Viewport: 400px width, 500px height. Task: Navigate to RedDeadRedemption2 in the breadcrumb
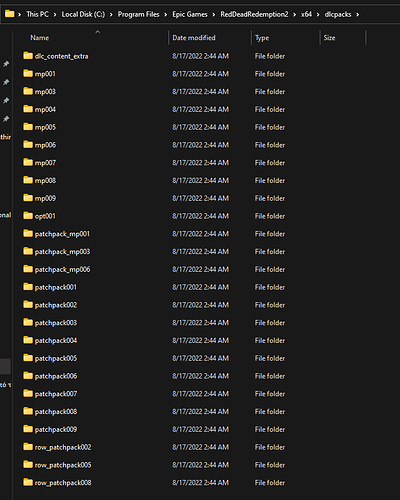click(x=254, y=14)
